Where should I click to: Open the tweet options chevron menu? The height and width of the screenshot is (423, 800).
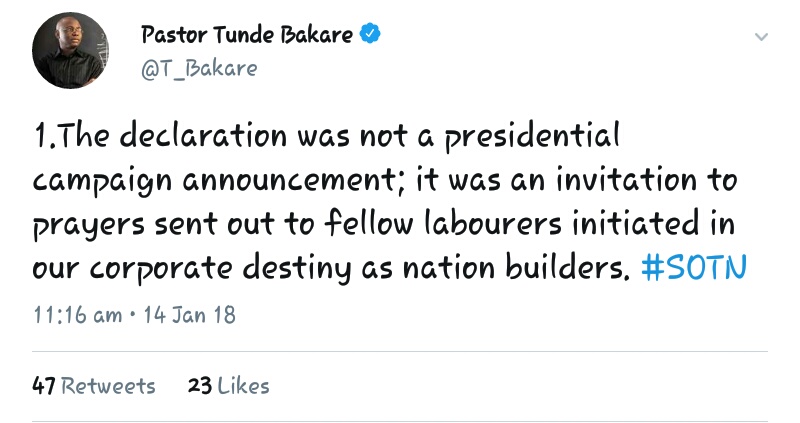pos(761,37)
